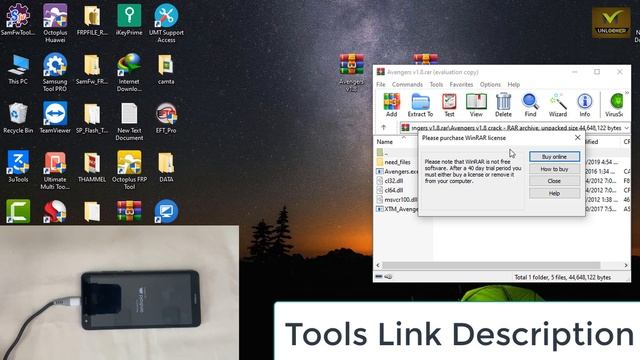Select the SP_Flash_T folder on the desktop
Viewport: 640px width, 360px height.
pyautogui.click(x=92, y=118)
